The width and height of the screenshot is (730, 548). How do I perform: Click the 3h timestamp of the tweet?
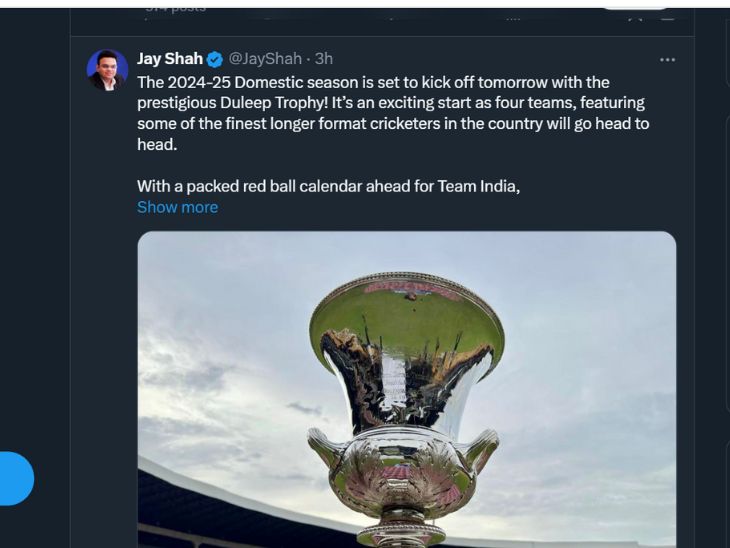pos(324,60)
